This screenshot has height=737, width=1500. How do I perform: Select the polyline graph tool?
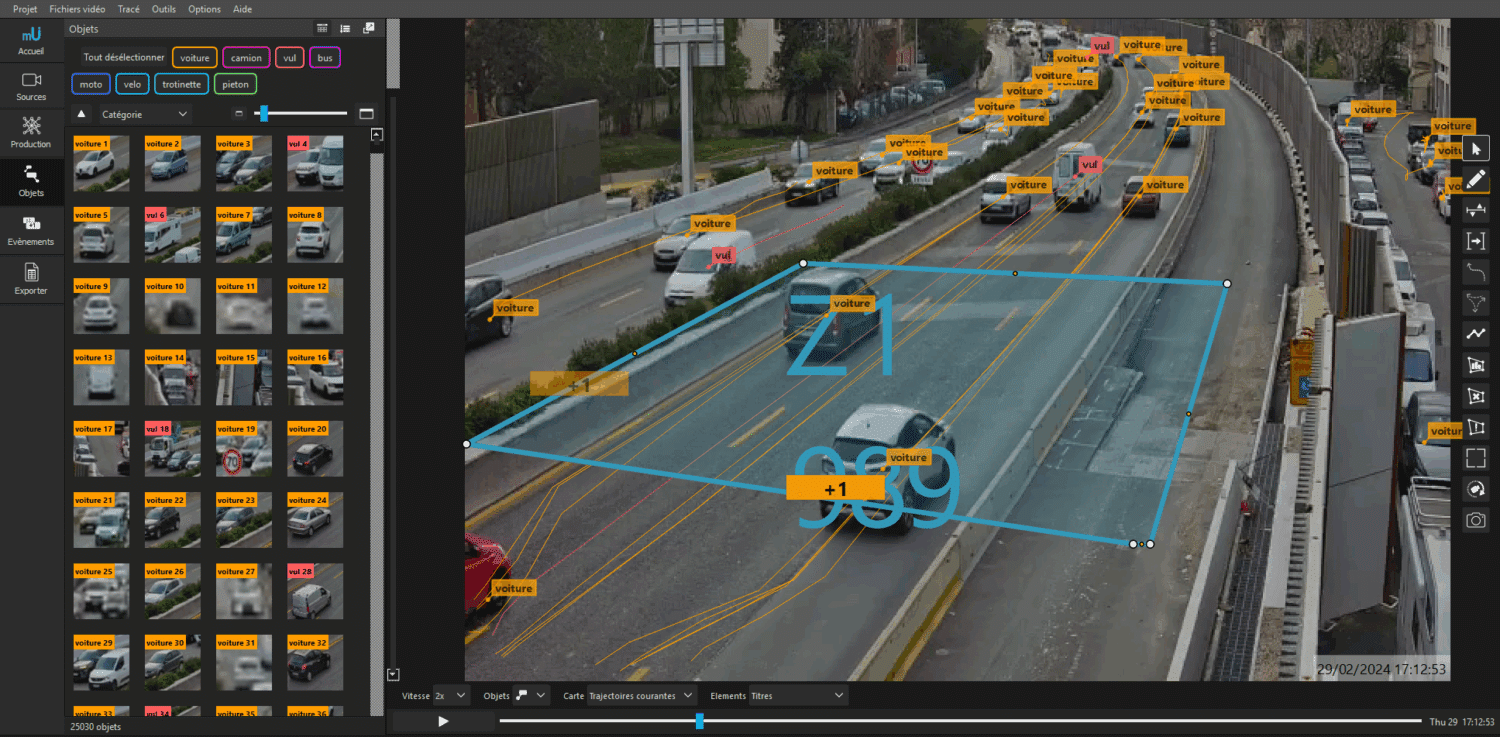tap(1475, 334)
